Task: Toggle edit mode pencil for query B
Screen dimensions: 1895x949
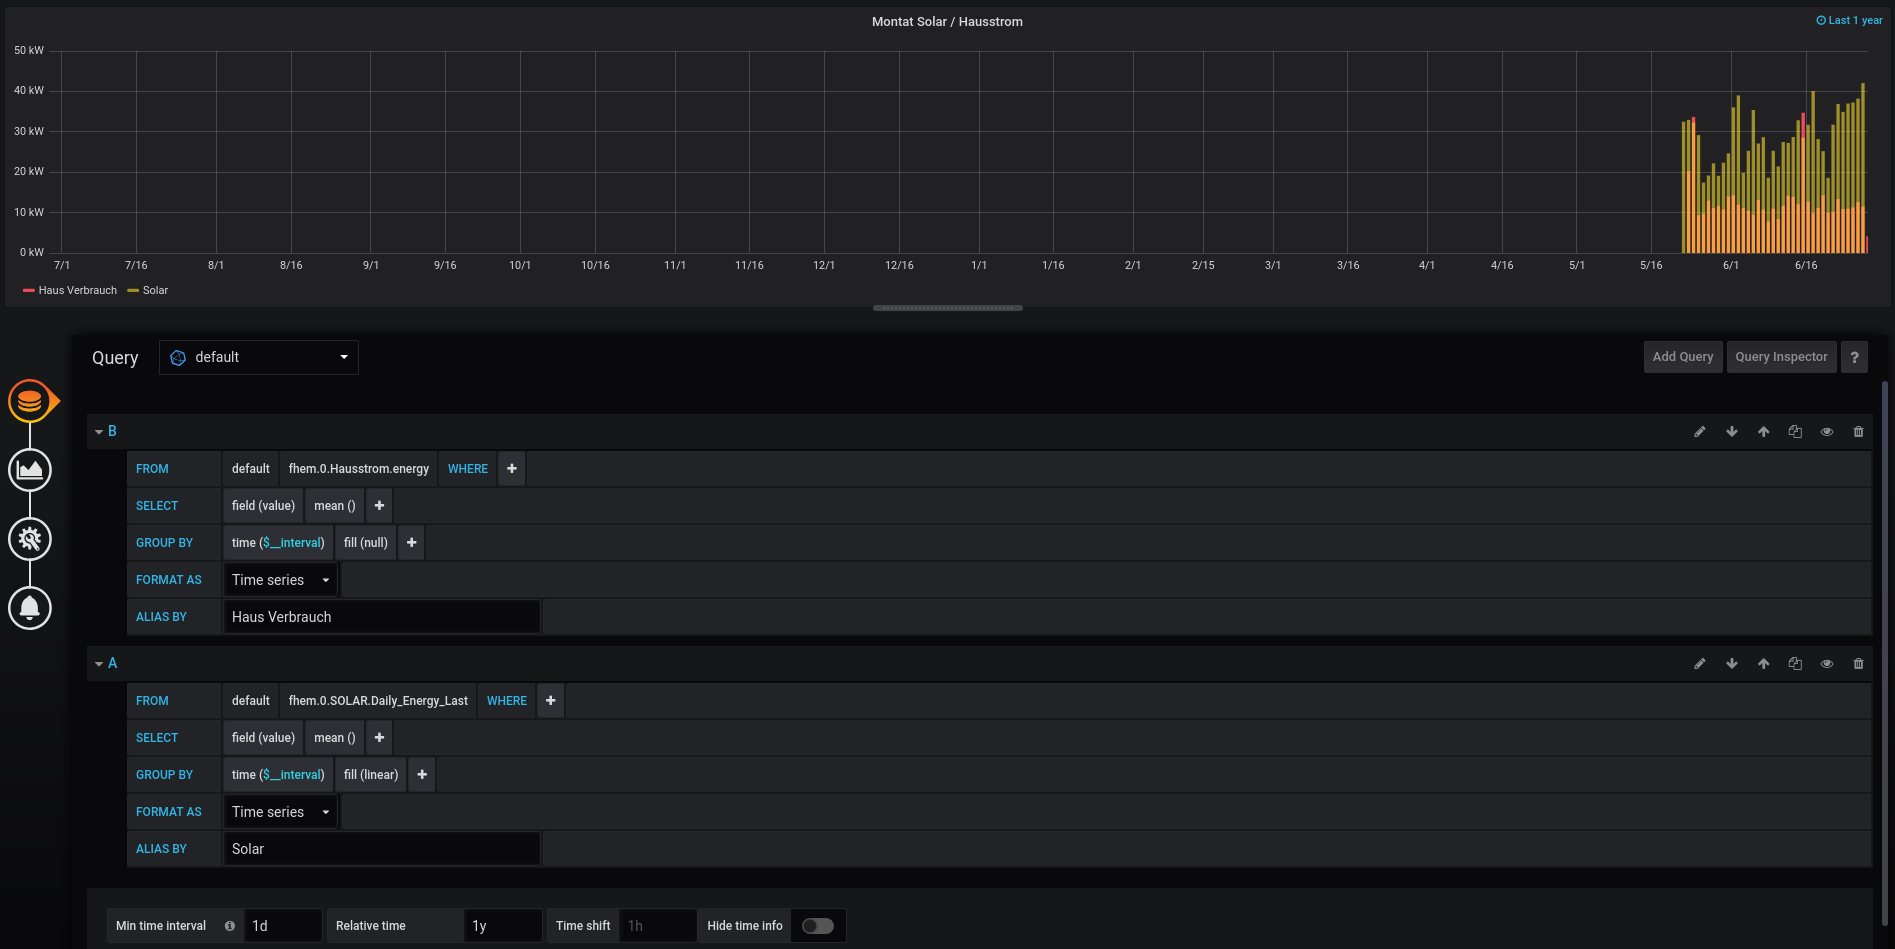Action: click(1699, 432)
